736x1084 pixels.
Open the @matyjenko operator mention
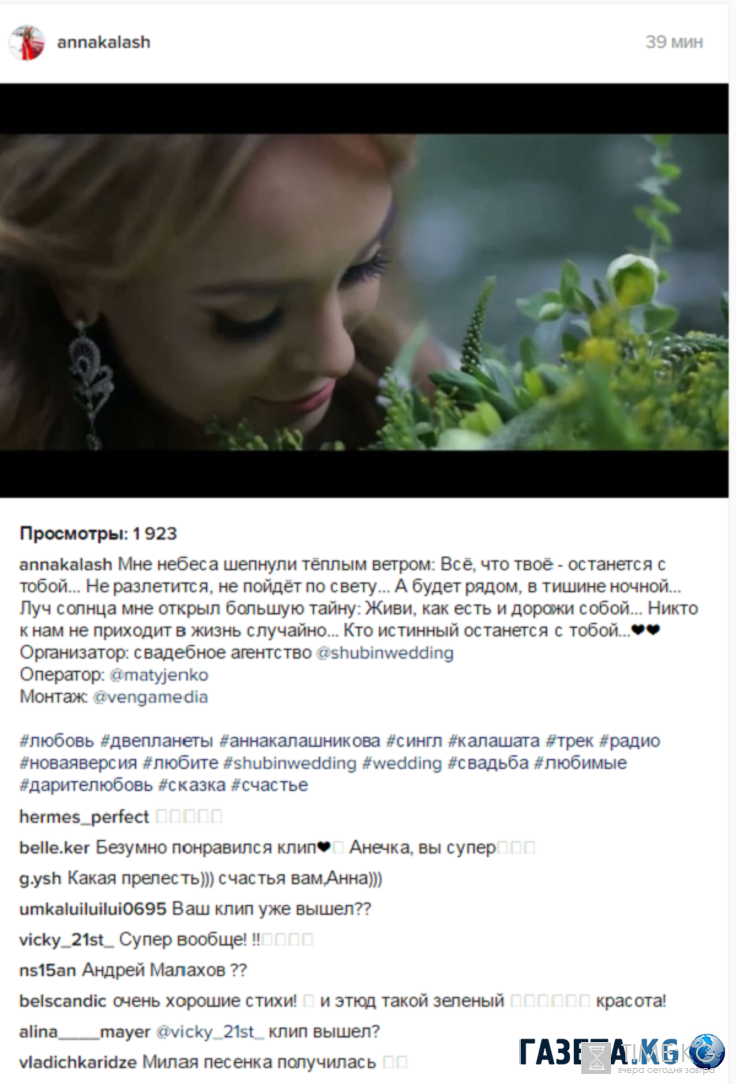(x=158, y=675)
